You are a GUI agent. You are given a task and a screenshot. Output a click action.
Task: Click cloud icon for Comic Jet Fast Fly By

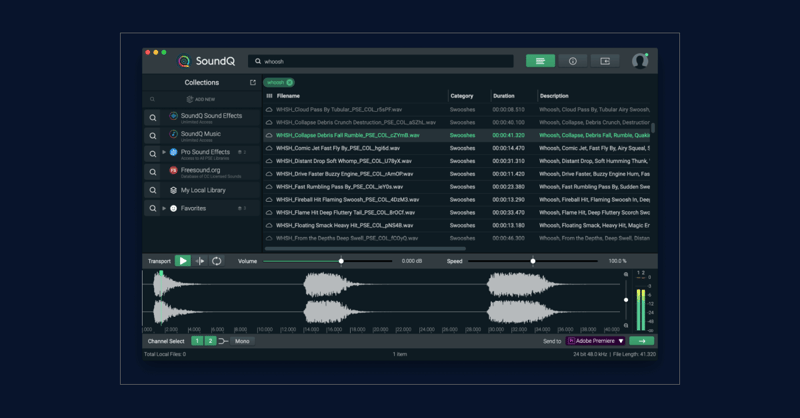pos(269,149)
